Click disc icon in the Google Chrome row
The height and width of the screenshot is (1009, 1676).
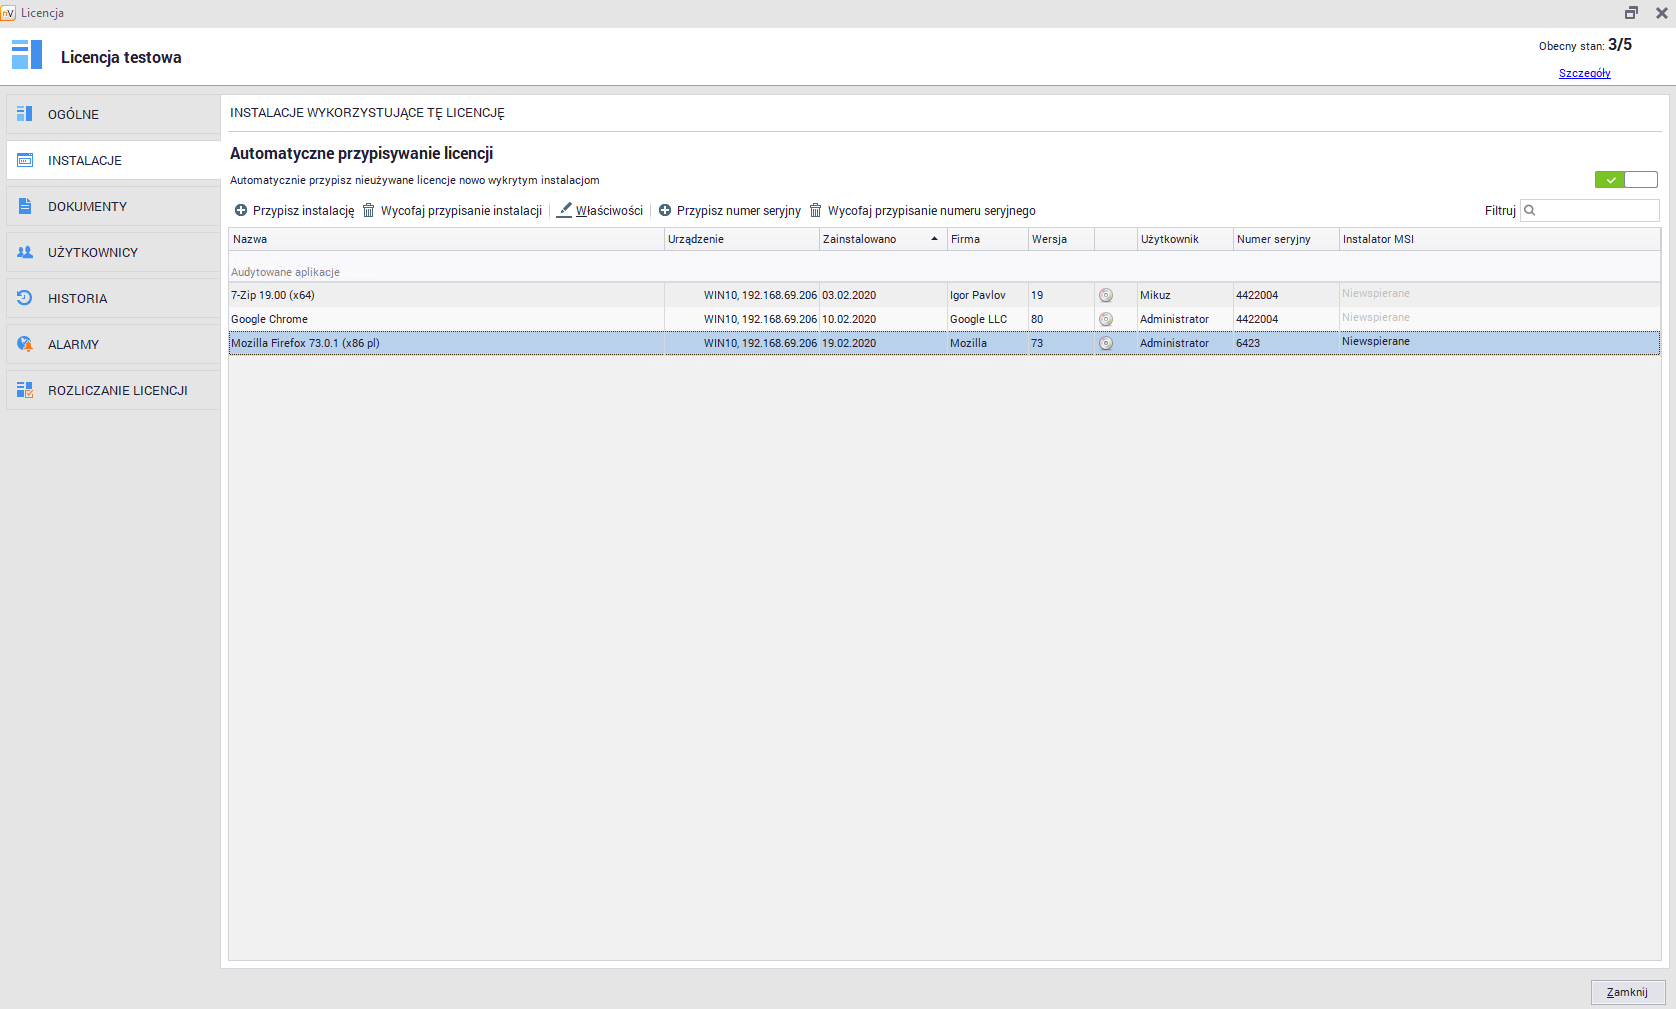[1106, 320]
